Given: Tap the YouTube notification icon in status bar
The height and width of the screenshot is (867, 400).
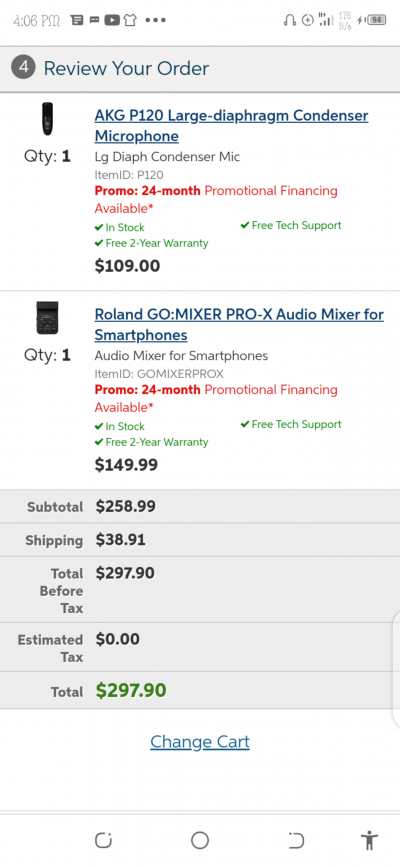Looking at the screenshot, I should (x=112, y=20).
